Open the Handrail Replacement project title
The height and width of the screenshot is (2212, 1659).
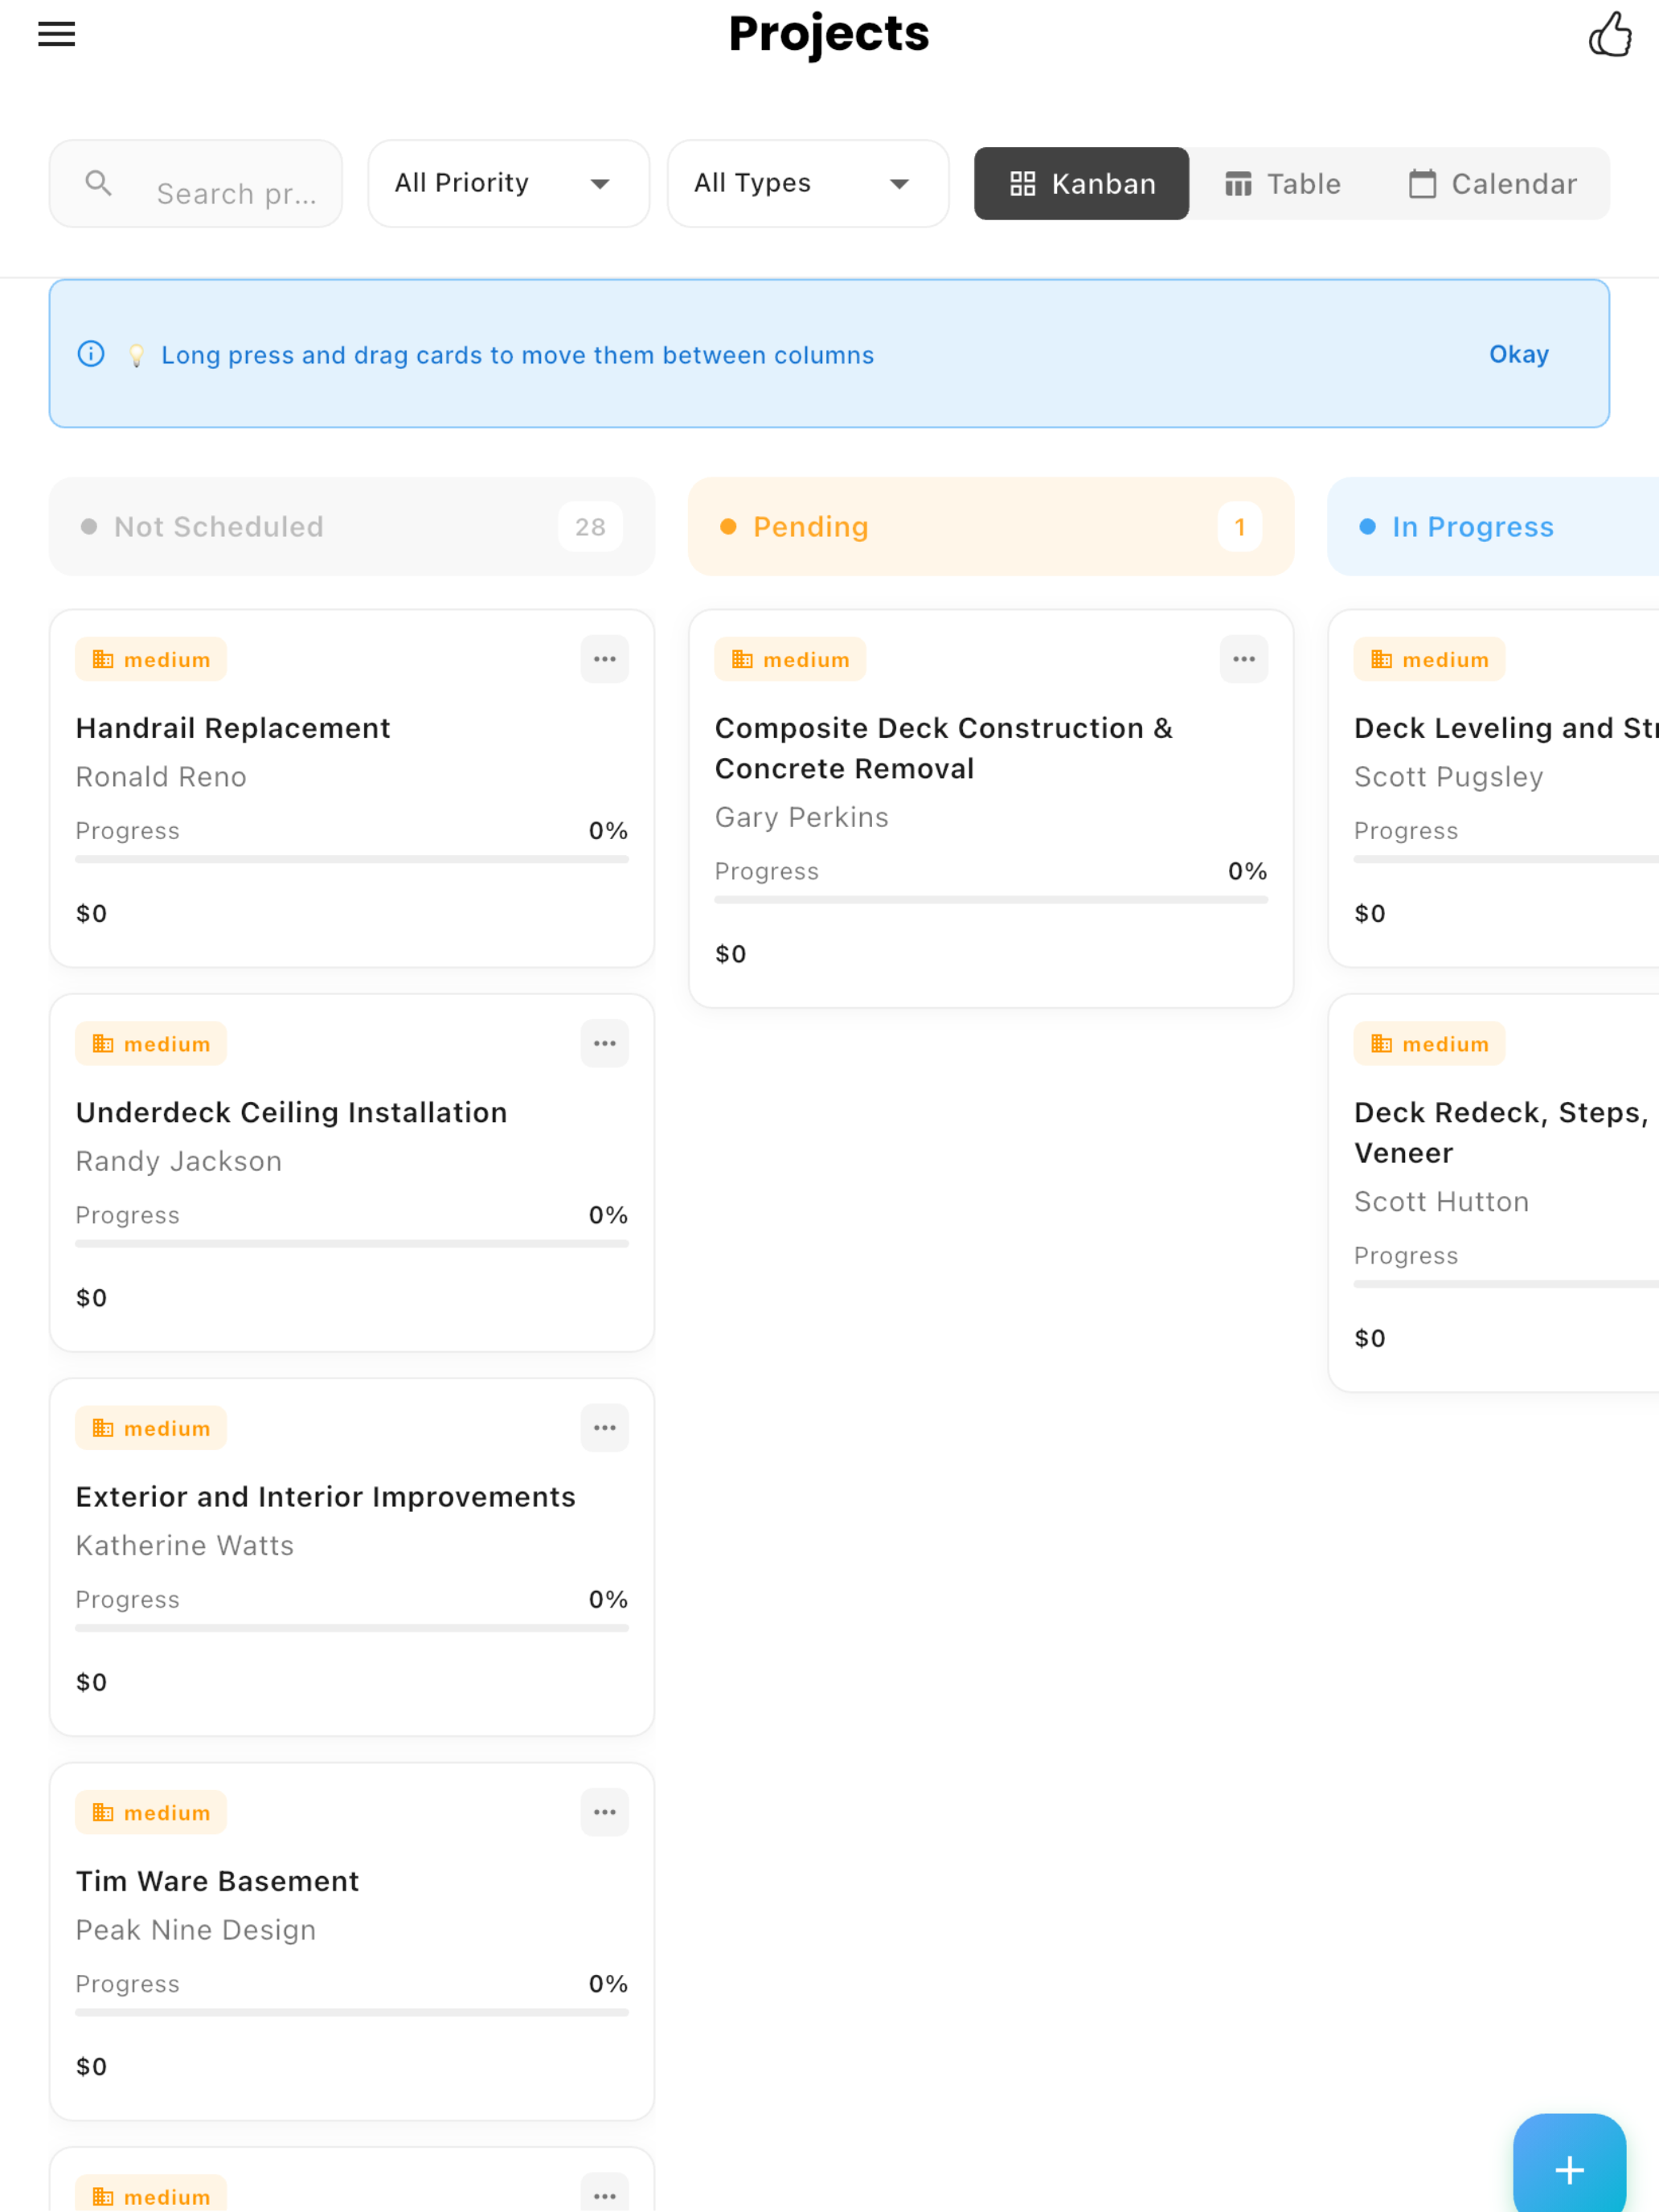pos(233,728)
